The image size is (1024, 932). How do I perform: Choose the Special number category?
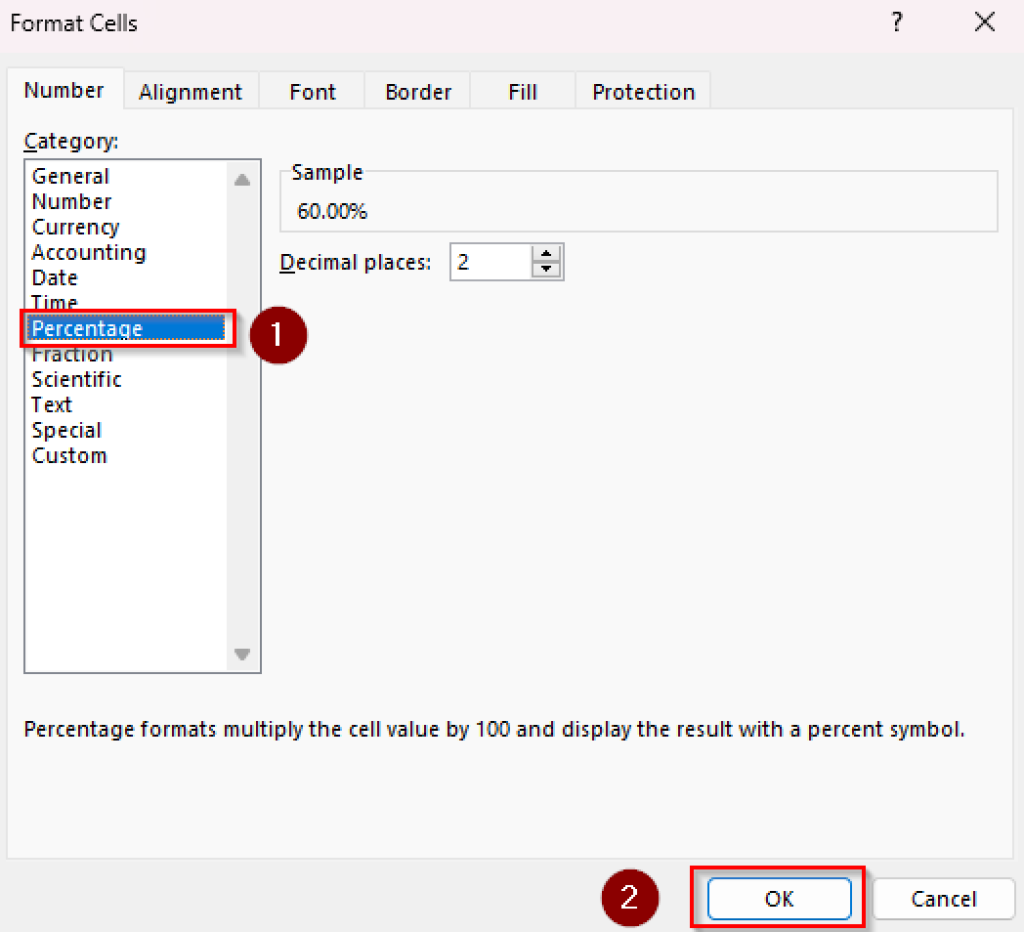[x=66, y=430]
